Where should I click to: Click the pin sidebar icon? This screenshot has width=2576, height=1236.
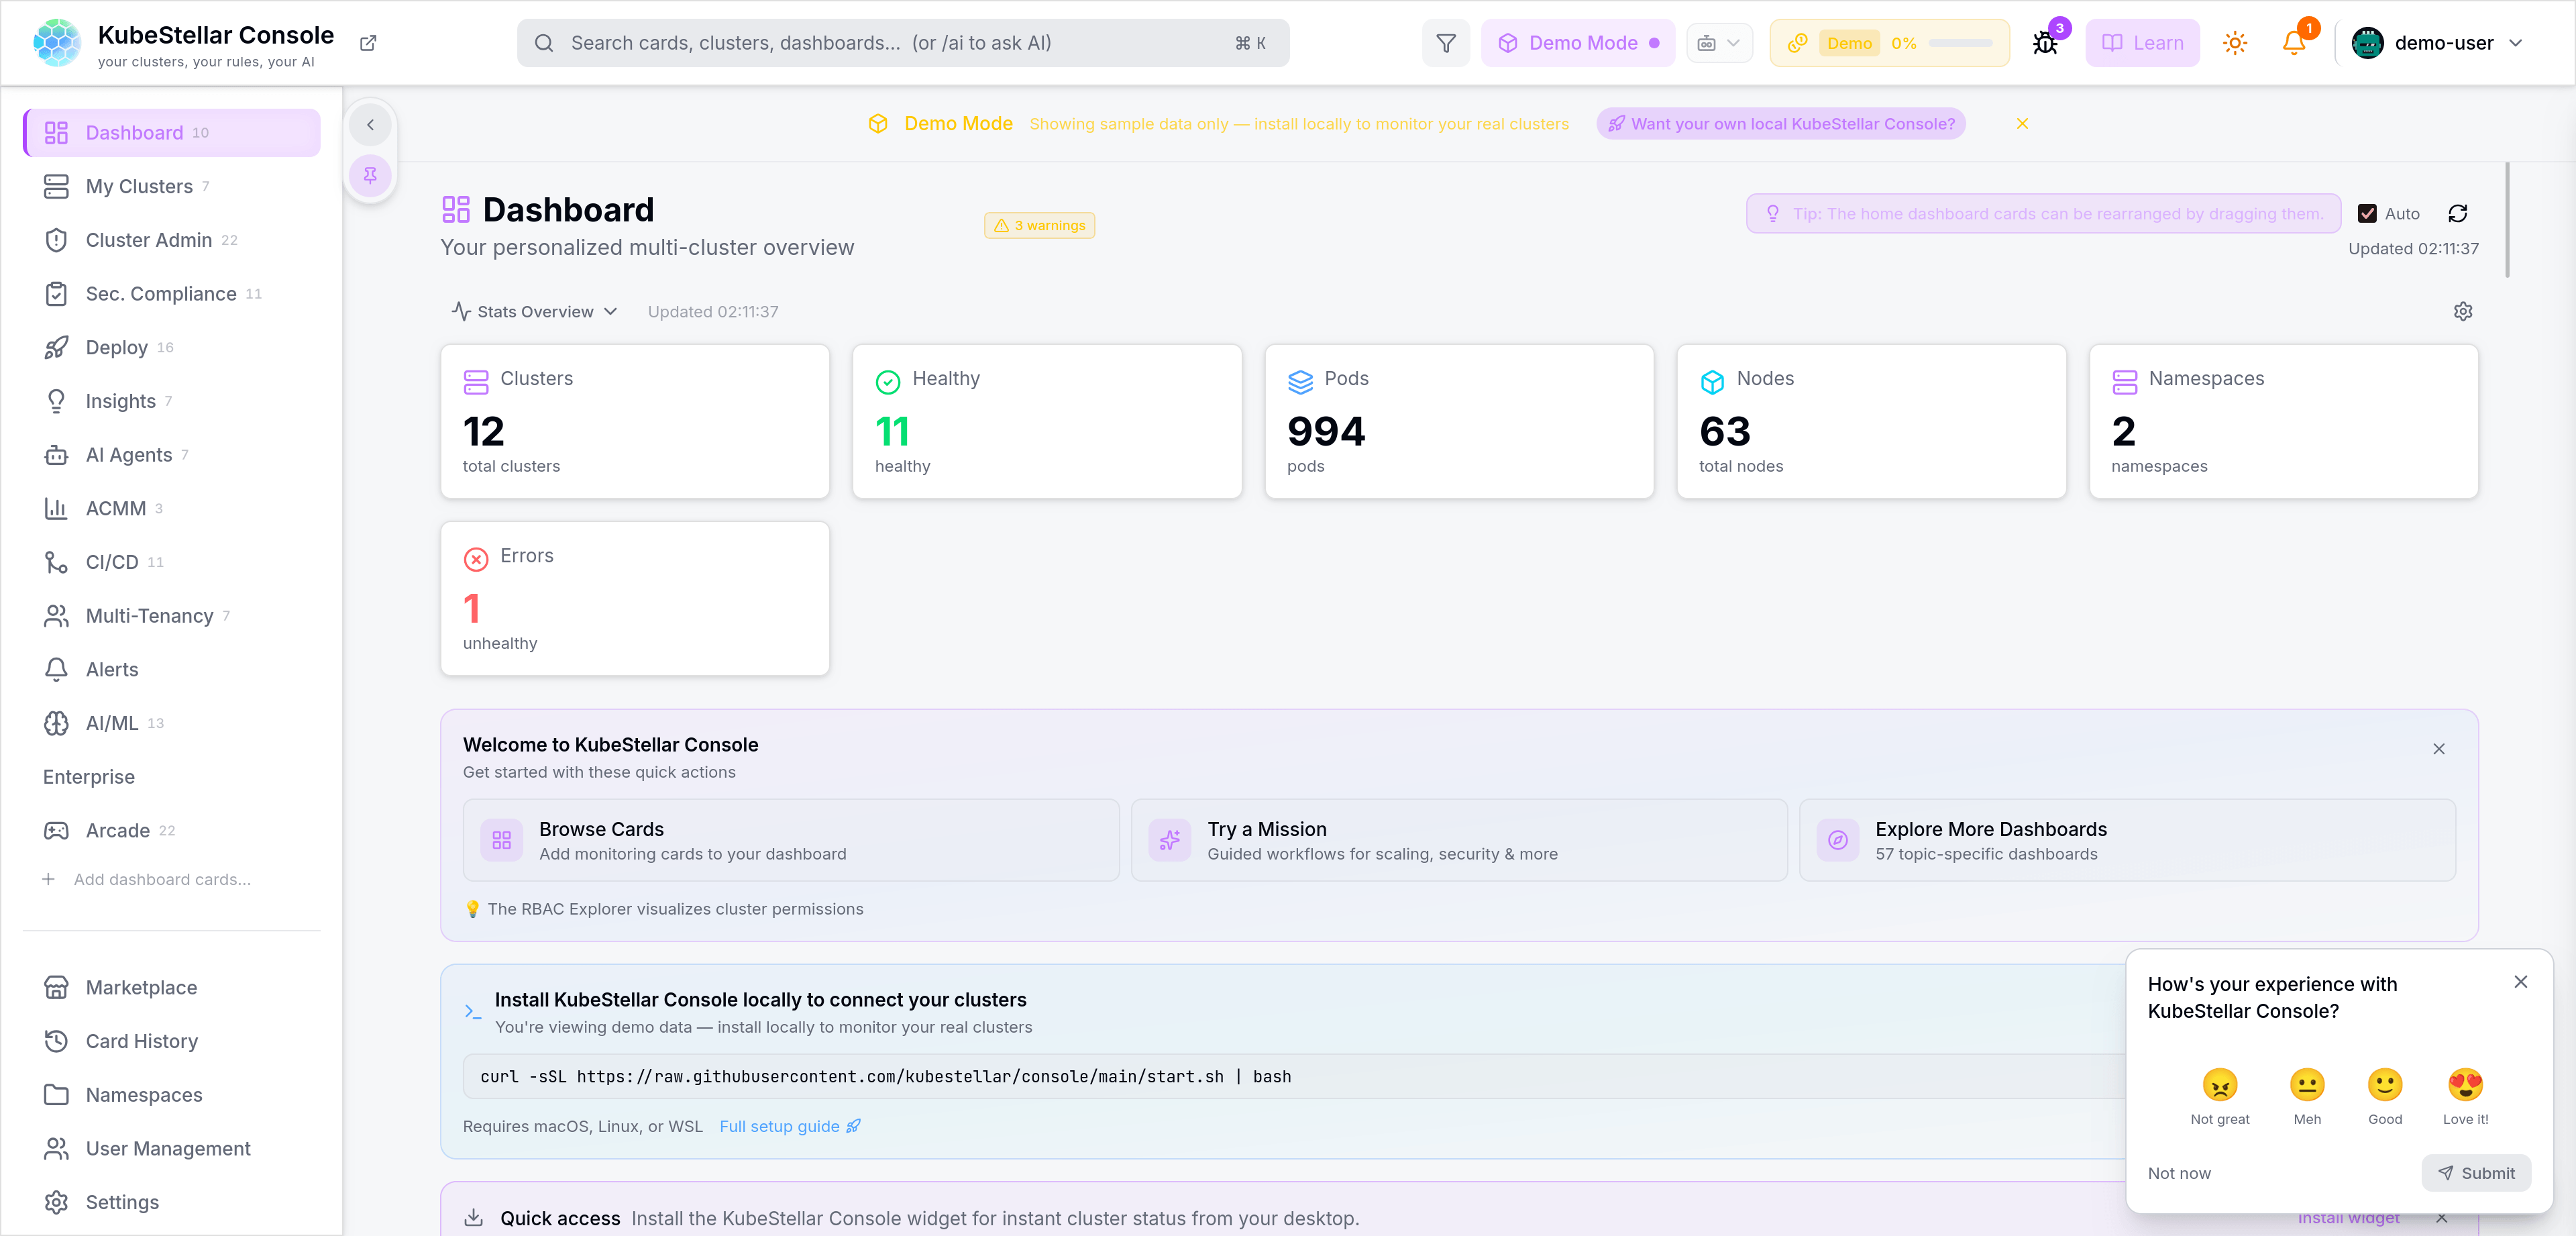pyautogui.click(x=370, y=175)
